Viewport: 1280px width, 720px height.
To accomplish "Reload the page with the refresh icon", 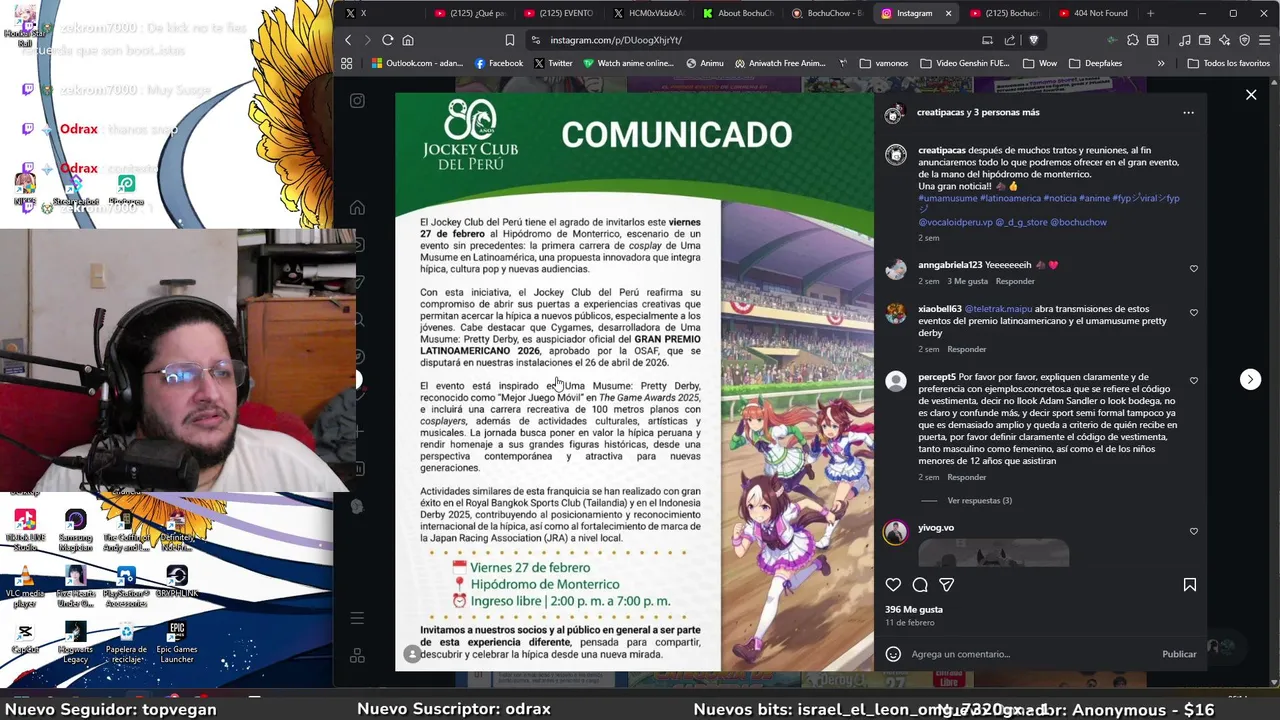I will click(x=387, y=40).
